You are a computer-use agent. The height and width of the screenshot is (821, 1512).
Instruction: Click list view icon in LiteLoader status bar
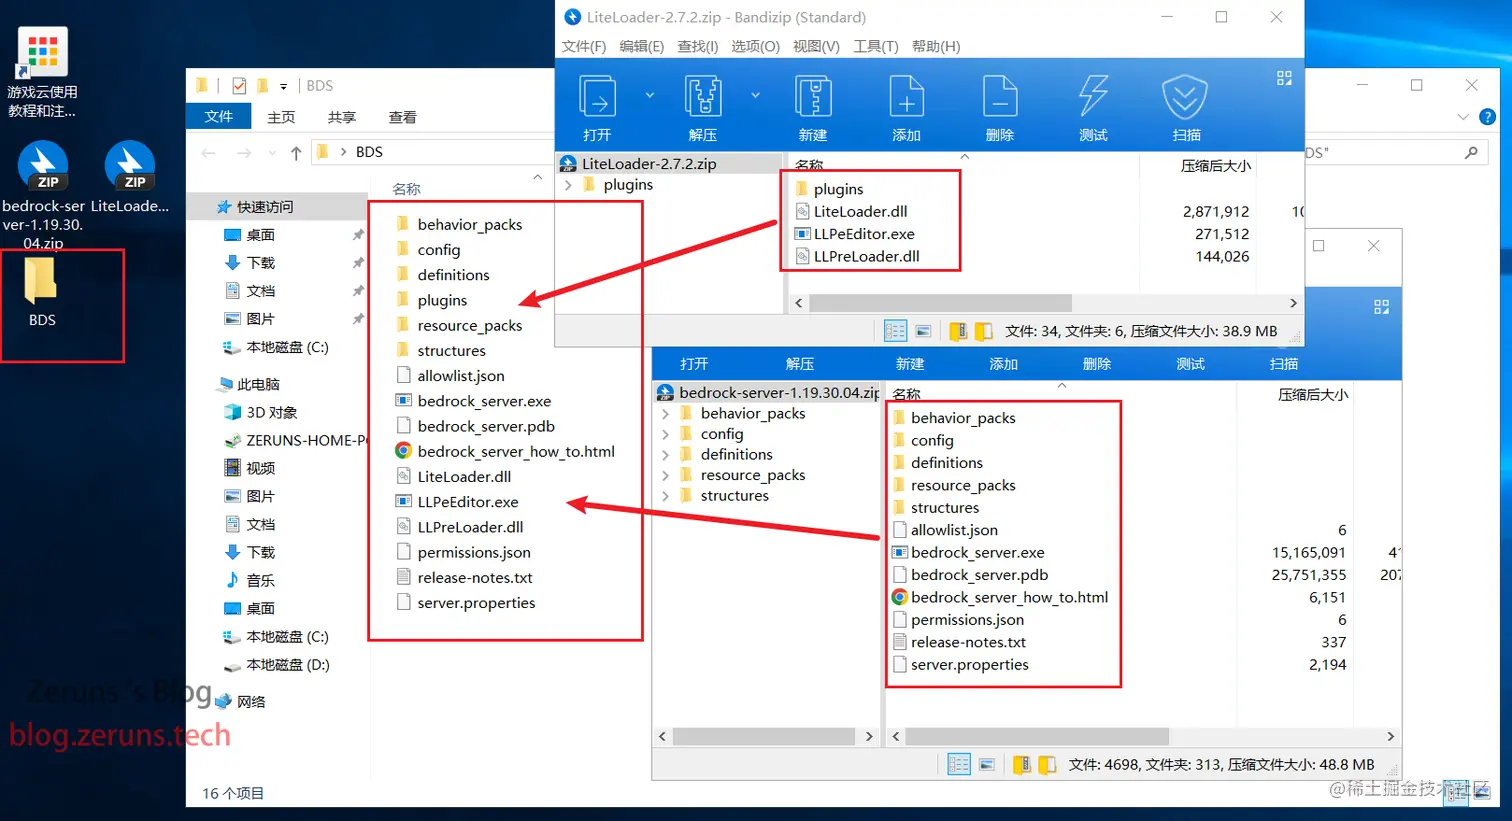(x=923, y=331)
